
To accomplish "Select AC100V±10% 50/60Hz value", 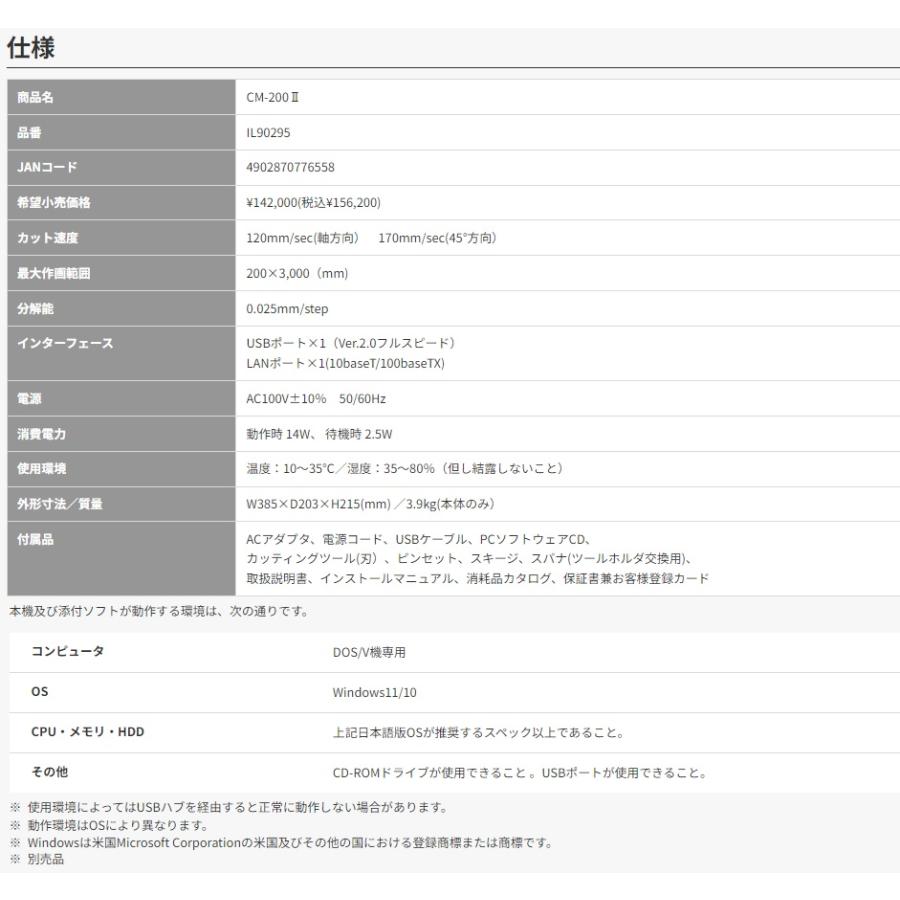I will (316, 398).
